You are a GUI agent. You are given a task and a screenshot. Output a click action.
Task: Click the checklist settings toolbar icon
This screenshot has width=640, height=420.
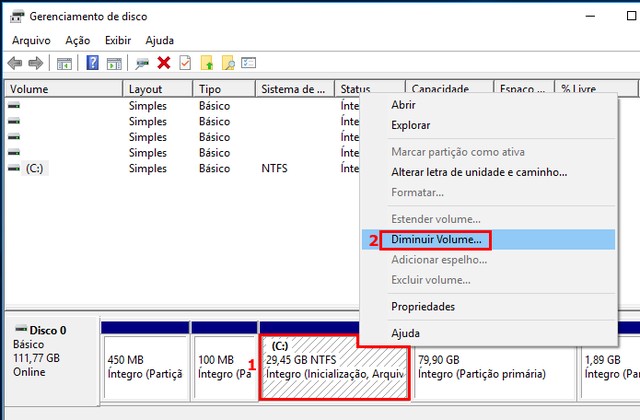249,62
